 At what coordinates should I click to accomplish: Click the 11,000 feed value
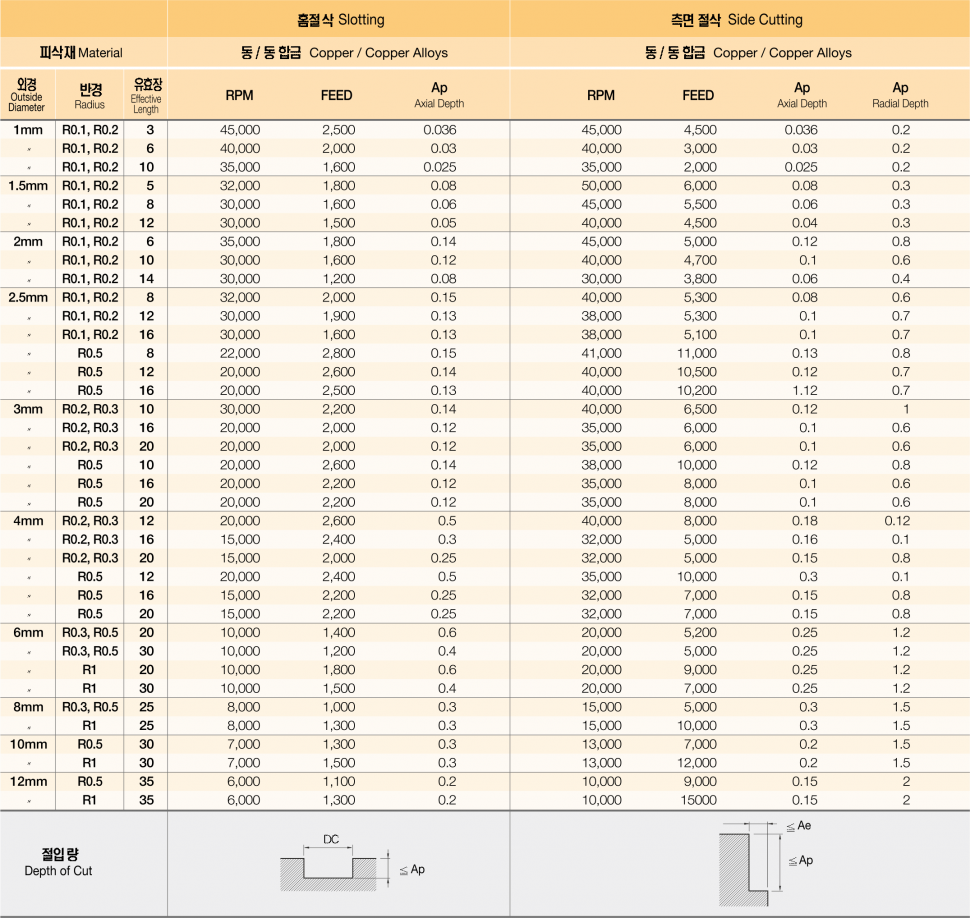point(696,353)
